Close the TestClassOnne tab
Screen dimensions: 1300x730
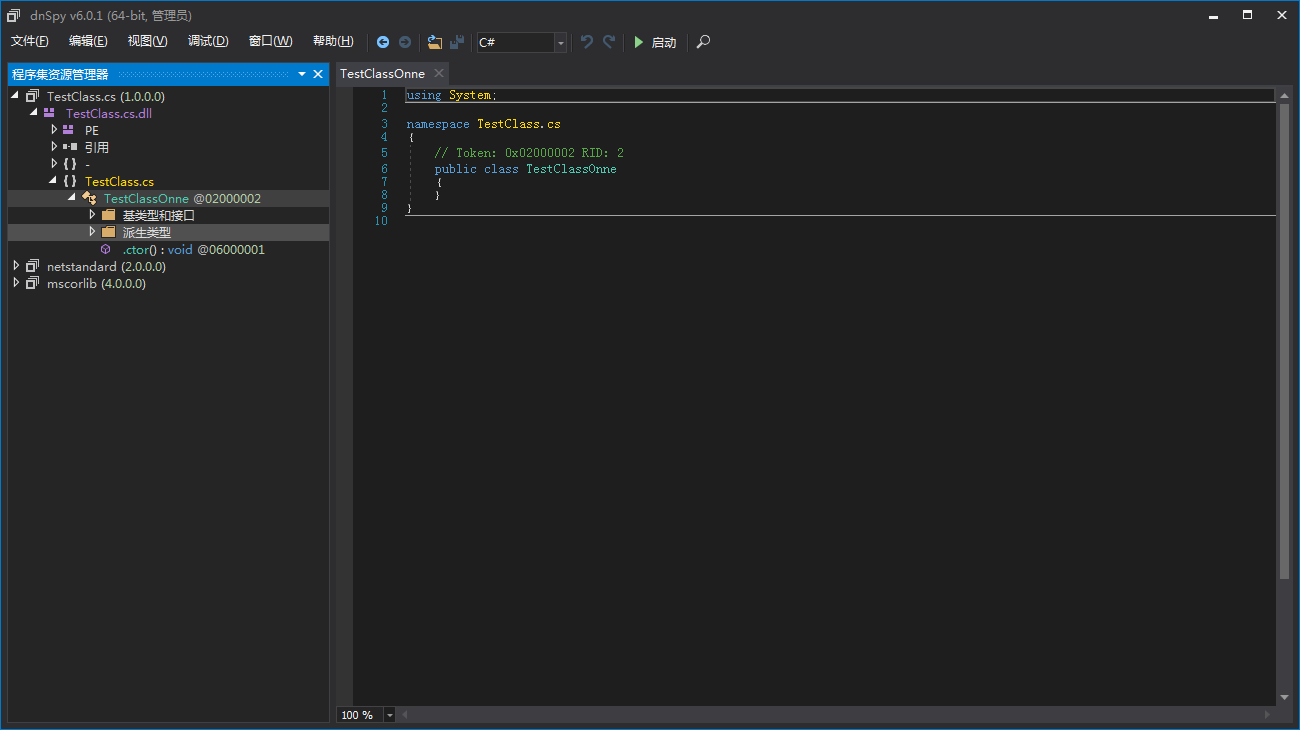coord(439,74)
